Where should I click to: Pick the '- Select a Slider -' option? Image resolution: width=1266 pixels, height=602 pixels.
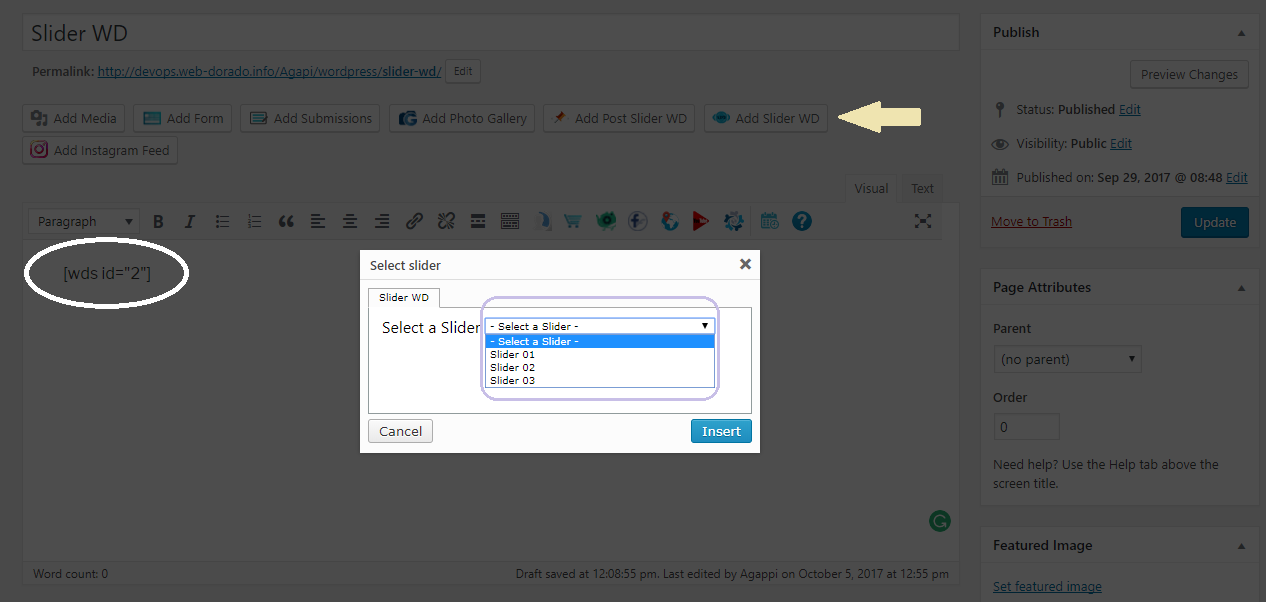[600, 341]
